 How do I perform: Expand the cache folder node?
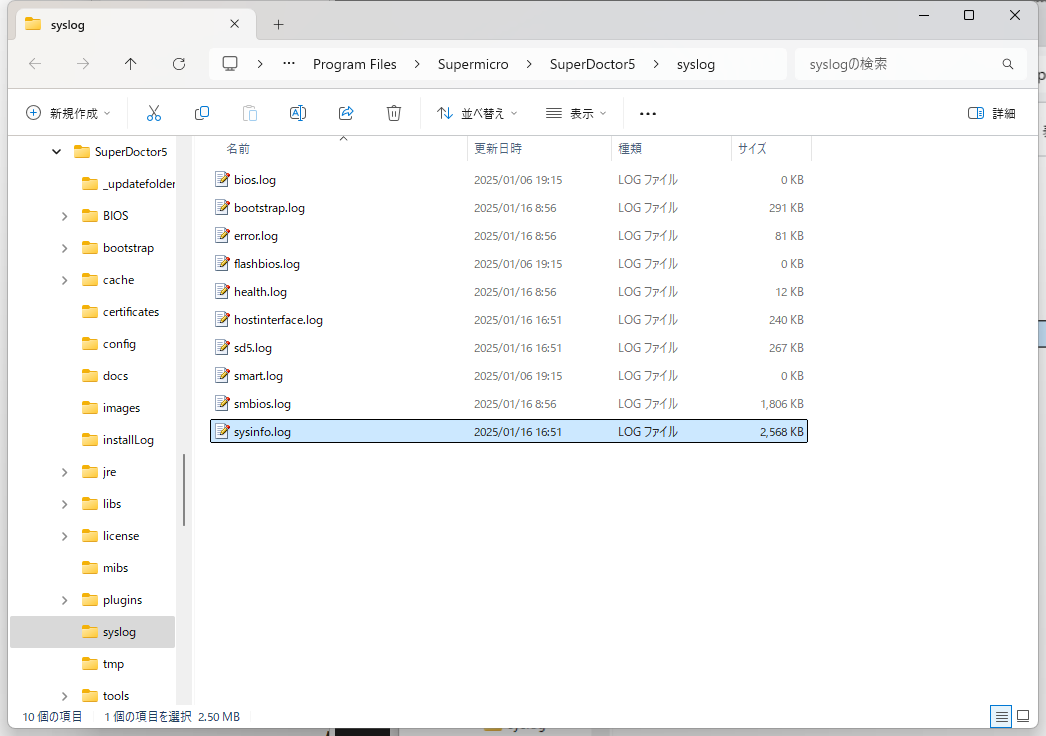[x=65, y=280]
